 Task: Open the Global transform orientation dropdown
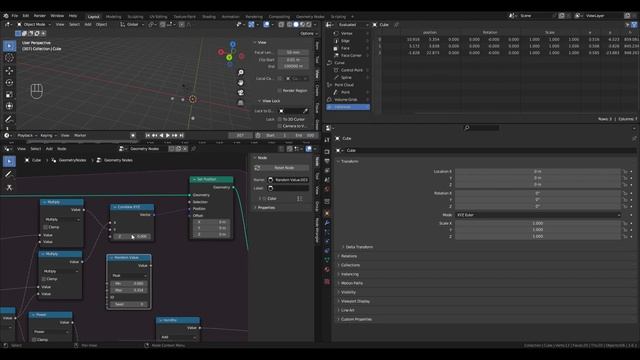[132, 24]
